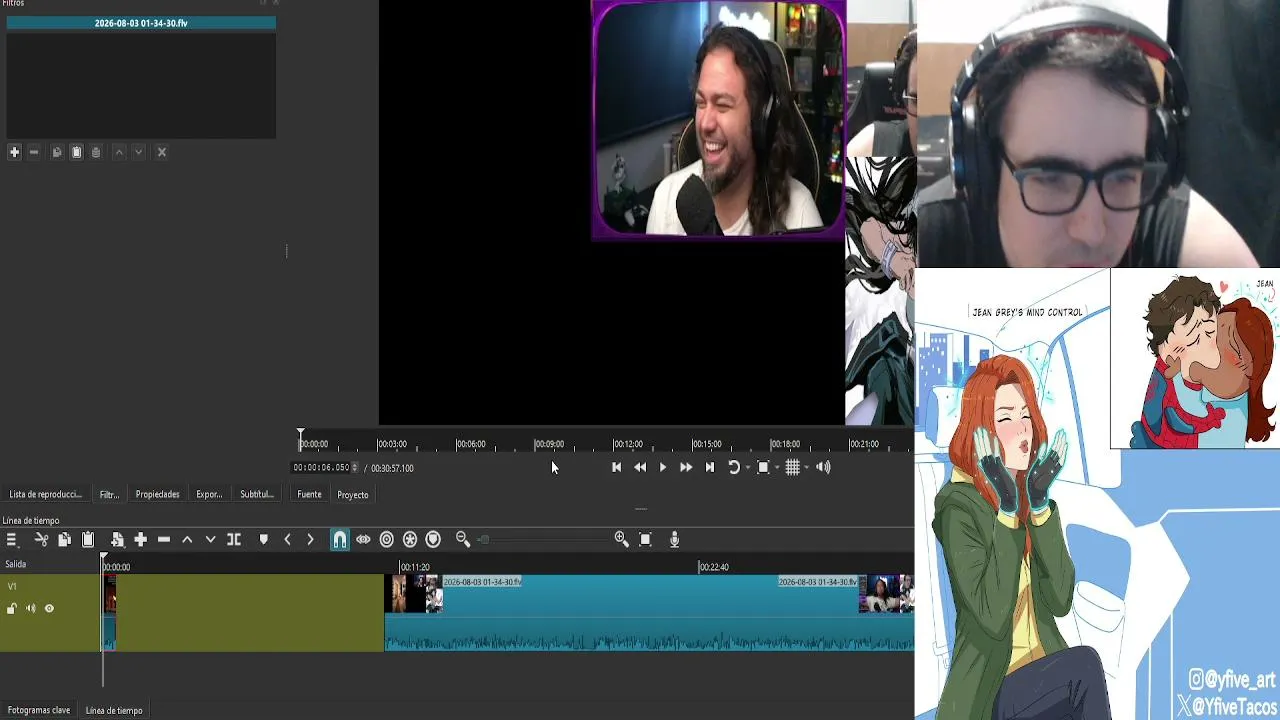Switch the player to the Fuente tab
This screenshot has height=720, width=1280.
[309, 494]
